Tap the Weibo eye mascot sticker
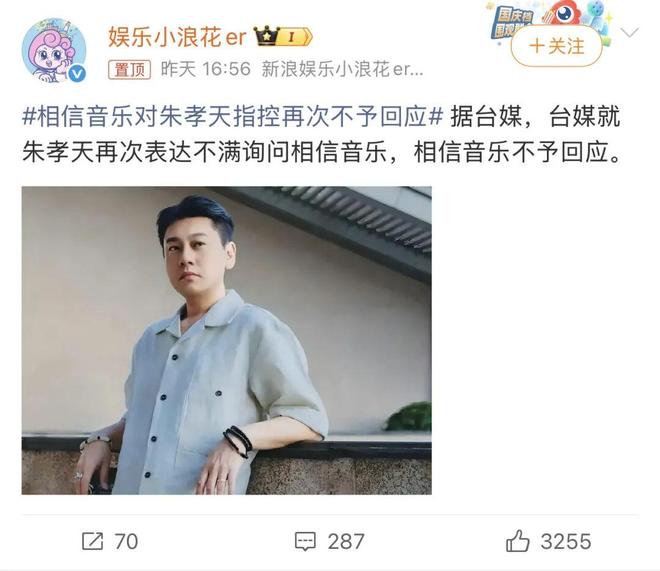The image size is (660, 571). pos(564,13)
